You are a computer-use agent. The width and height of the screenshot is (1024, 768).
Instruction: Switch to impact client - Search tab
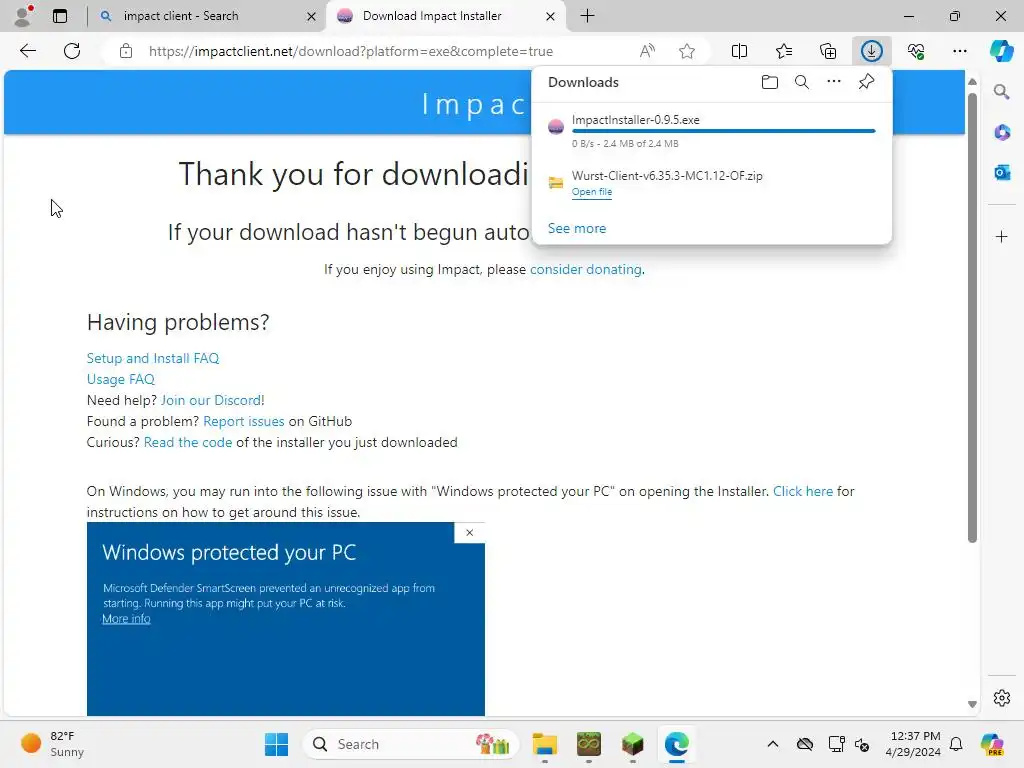tap(208, 16)
